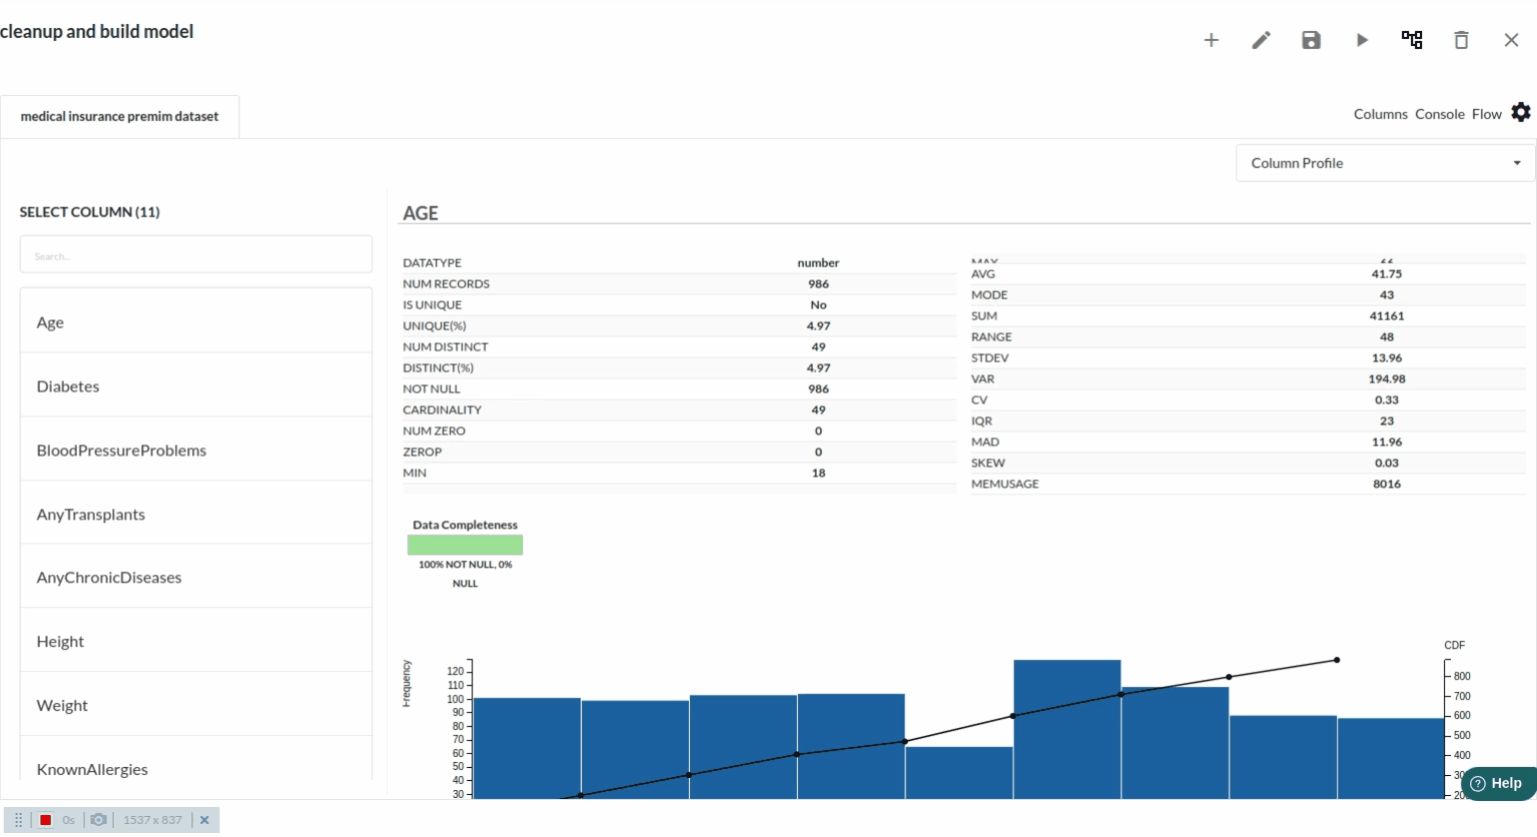Click the plus add icon in top toolbar
Screen dimensions: 1537x837
[1211, 40]
